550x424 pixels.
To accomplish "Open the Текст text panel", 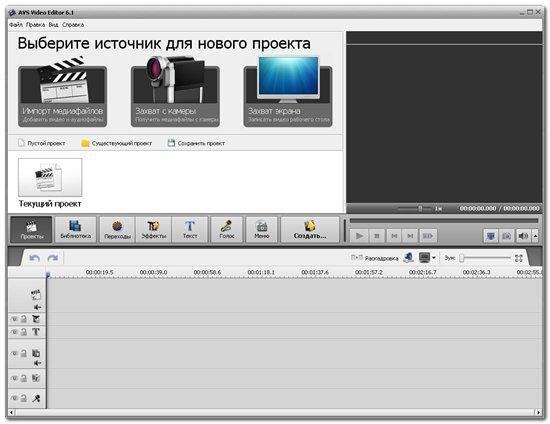I will tap(190, 230).
